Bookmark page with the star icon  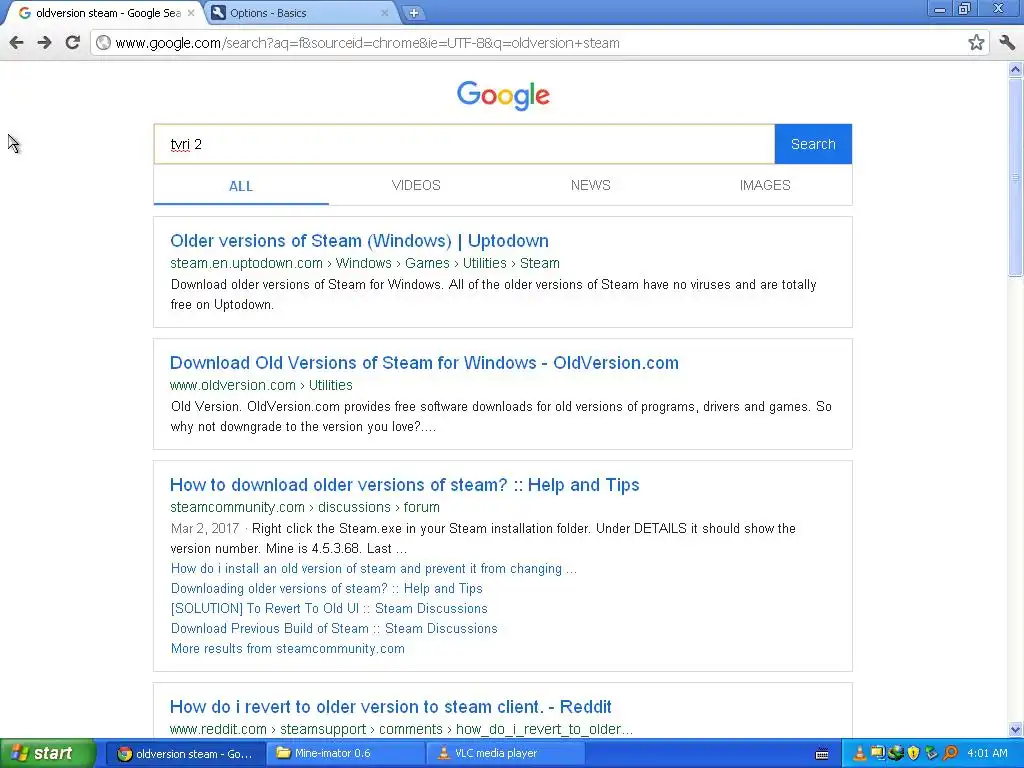click(976, 43)
